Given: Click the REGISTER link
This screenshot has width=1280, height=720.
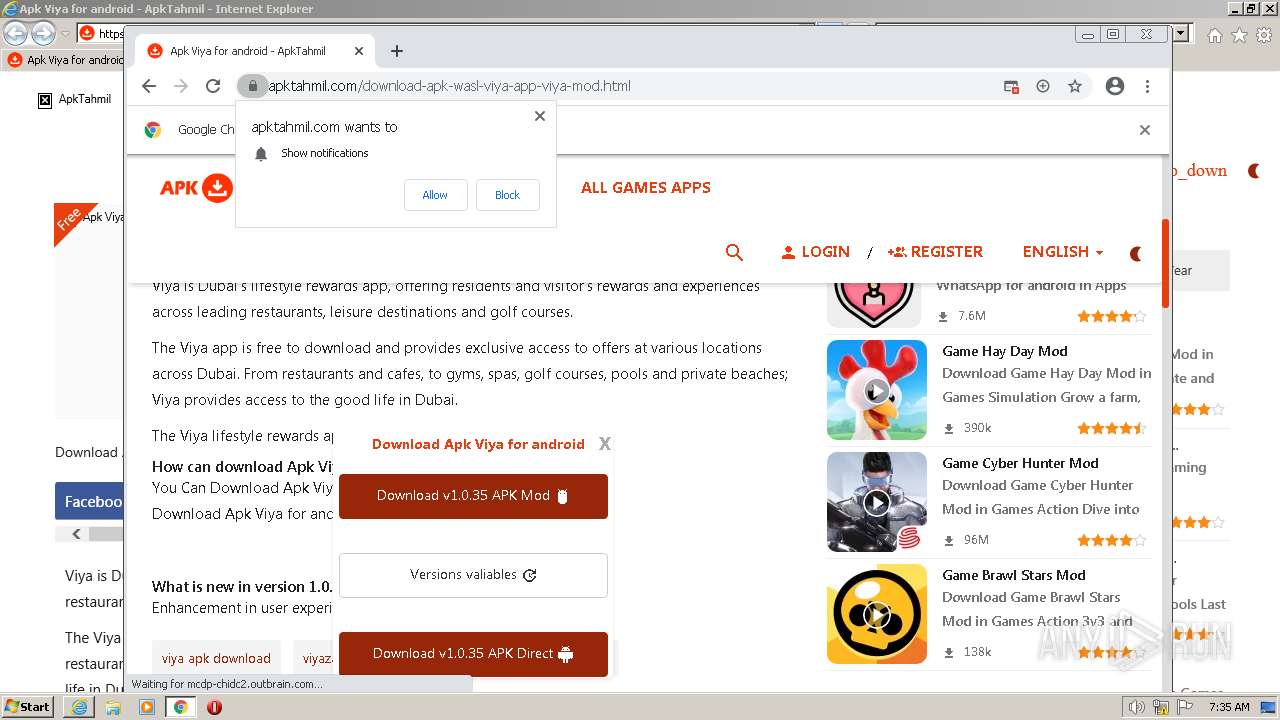Looking at the screenshot, I should pyautogui.click(x=936, y=252).
